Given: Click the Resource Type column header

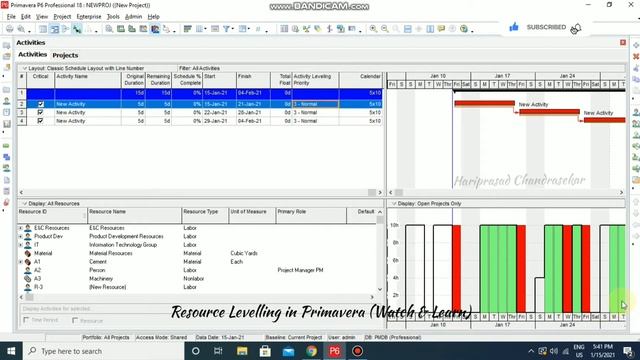Looking at the screenshot, I should point(205,215).
